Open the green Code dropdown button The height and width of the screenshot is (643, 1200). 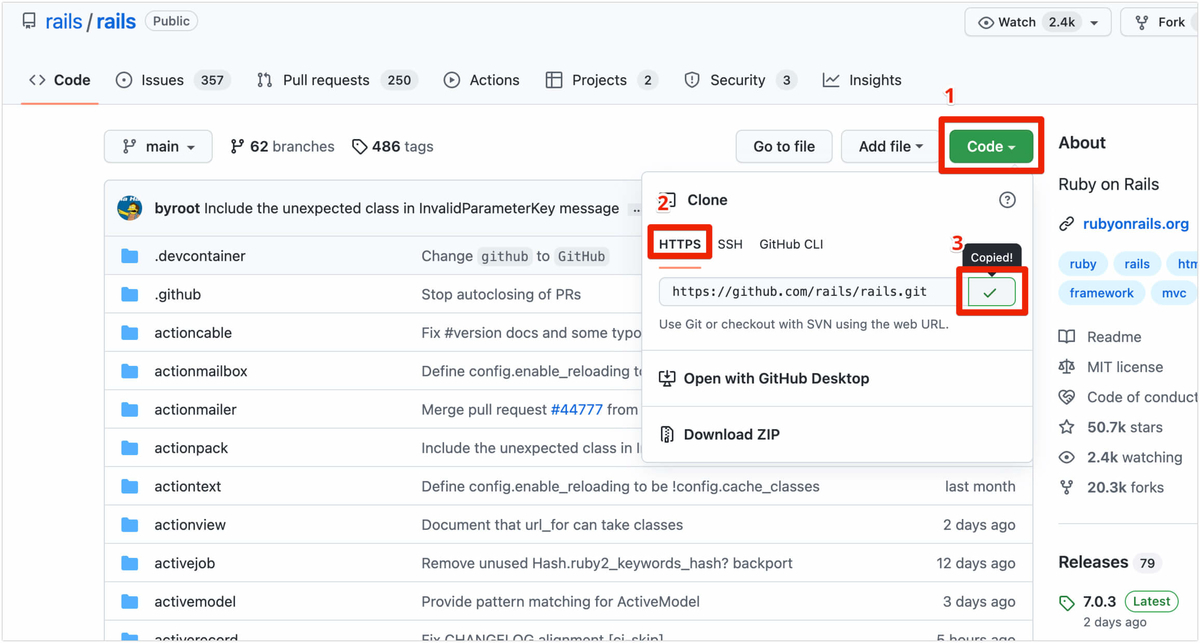[990, 147]
